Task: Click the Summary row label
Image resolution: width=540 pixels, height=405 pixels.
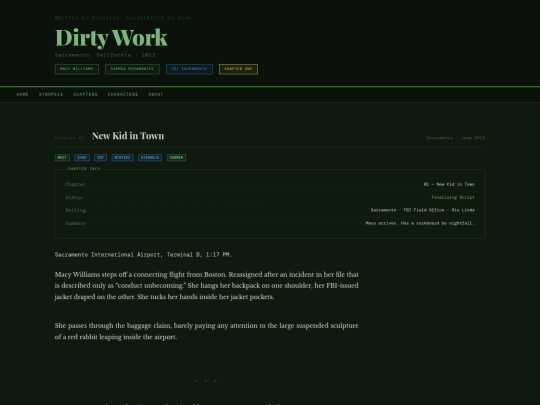Action: (x=75, y=223)
